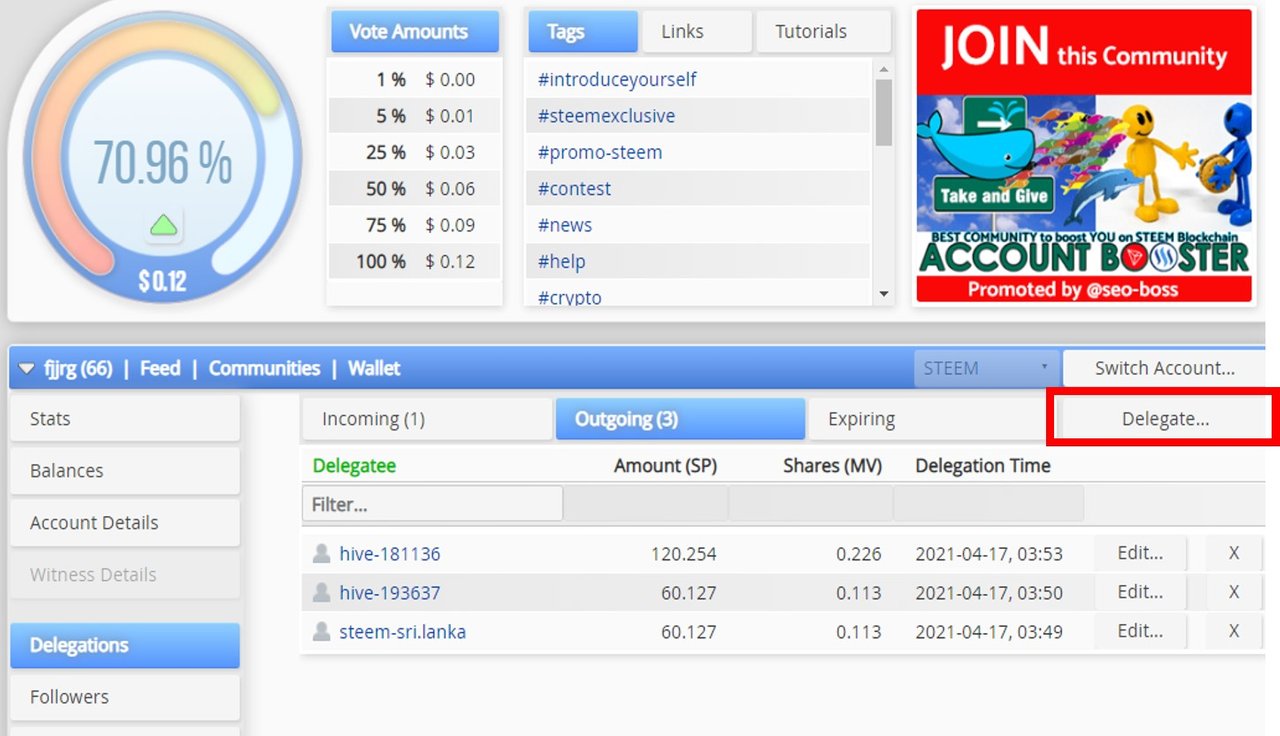Select the Outgoing (3) delegations tab
Screen dimensions: 1280x736
(680, 419)
